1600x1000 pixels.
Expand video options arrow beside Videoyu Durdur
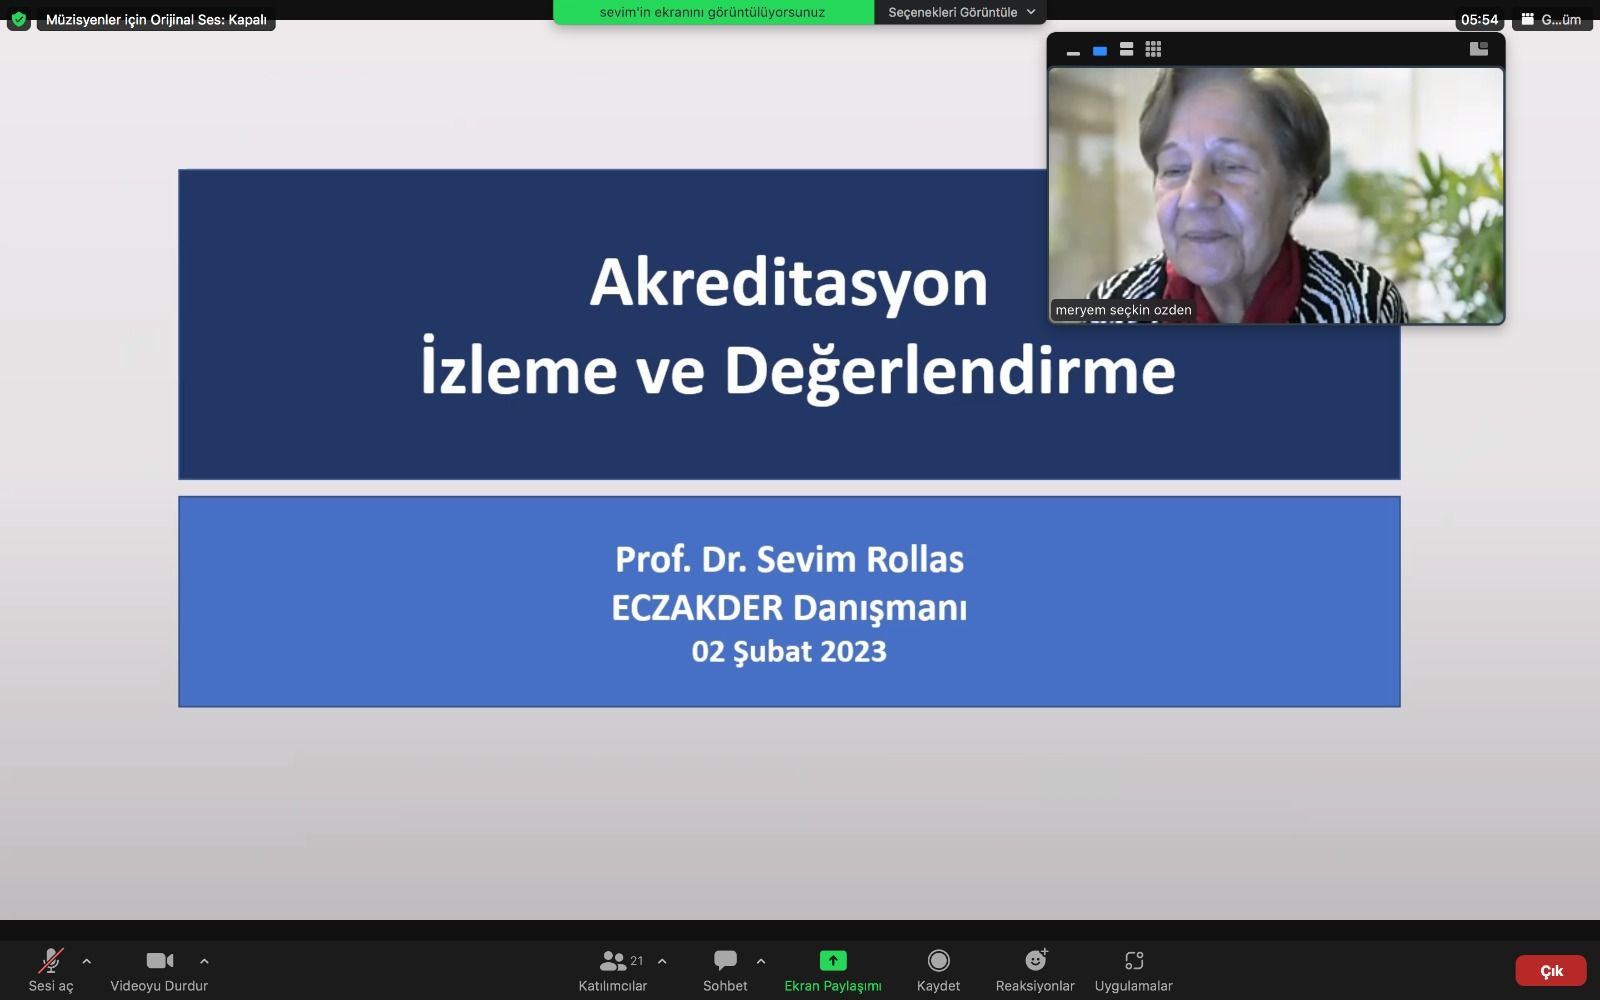(204, 961)
